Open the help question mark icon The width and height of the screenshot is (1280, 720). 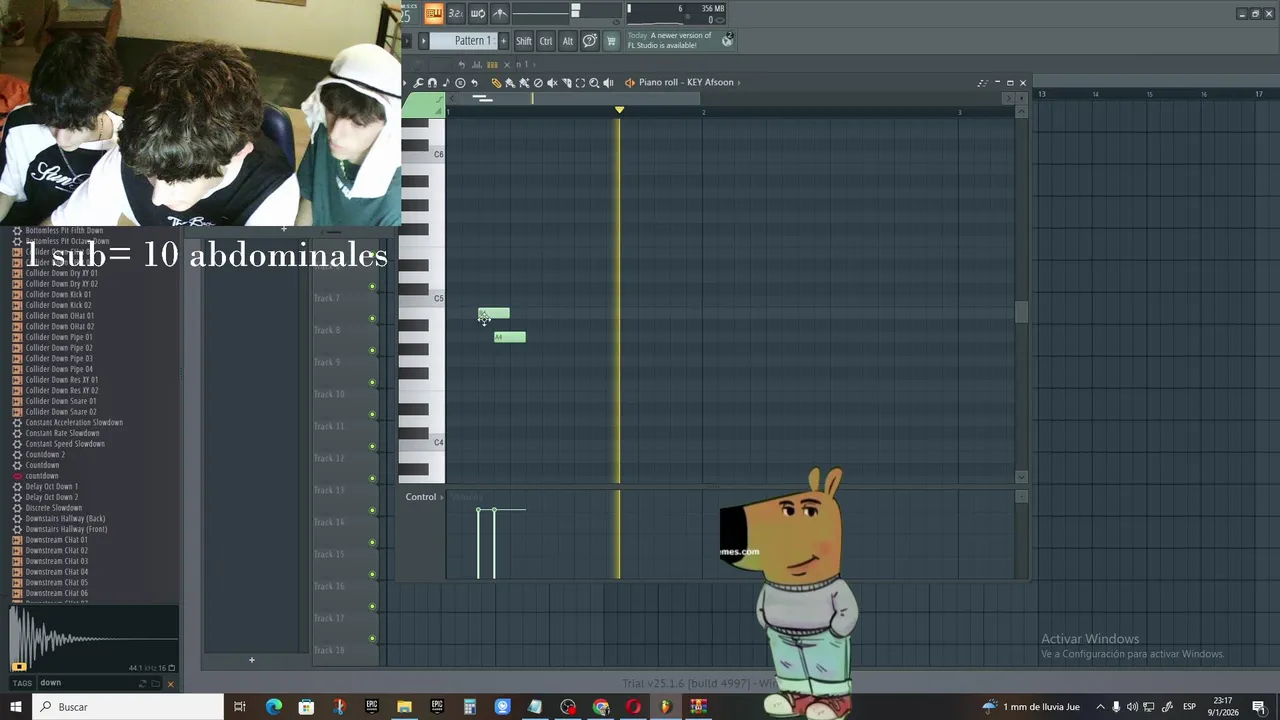[590, 41]
